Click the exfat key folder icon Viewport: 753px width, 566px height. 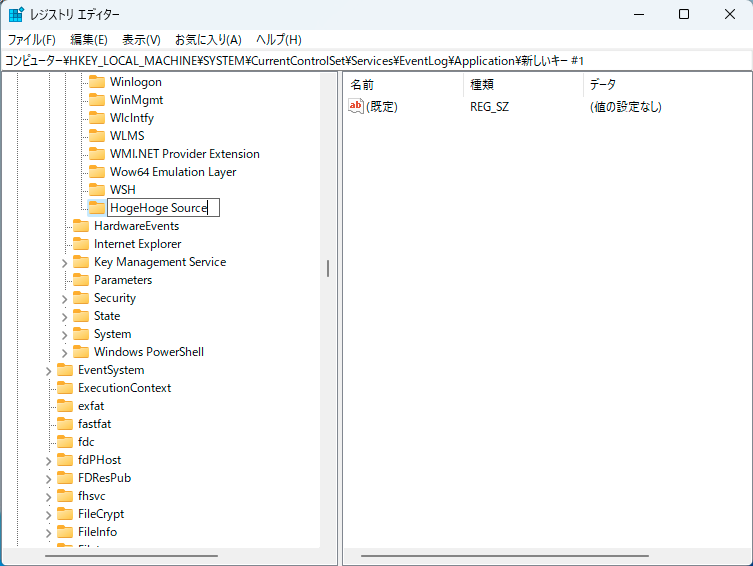[65, 406]
